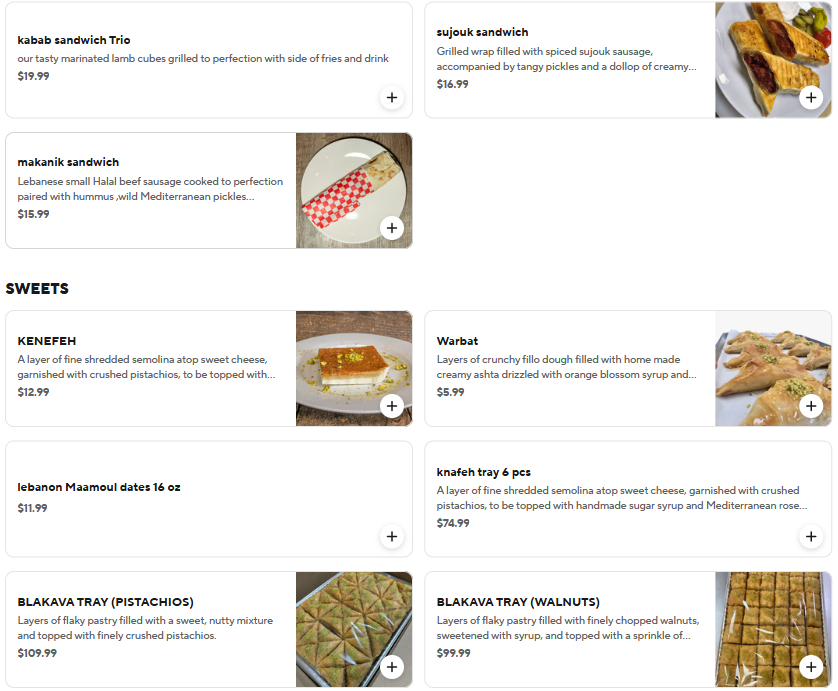Jump to the SWEETS section heading
Viewport: 838px width, 691px height.
pos(37,289)
